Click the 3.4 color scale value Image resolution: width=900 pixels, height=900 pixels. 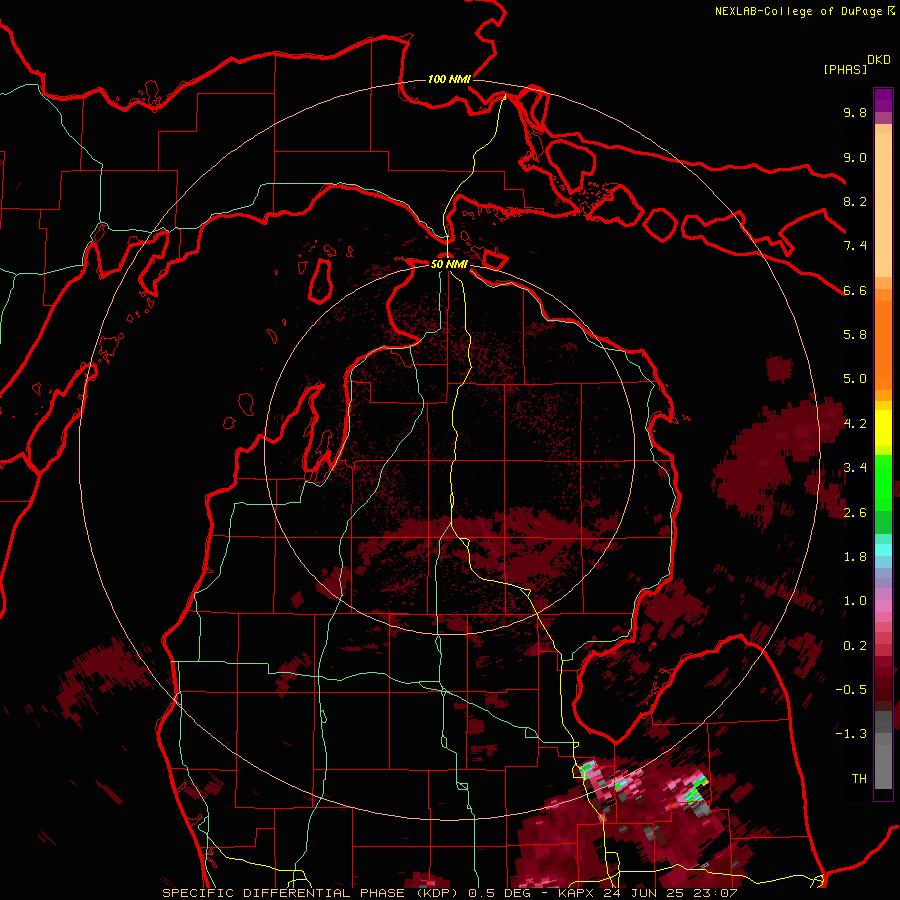pyautogui.click(x=855, y=468)
